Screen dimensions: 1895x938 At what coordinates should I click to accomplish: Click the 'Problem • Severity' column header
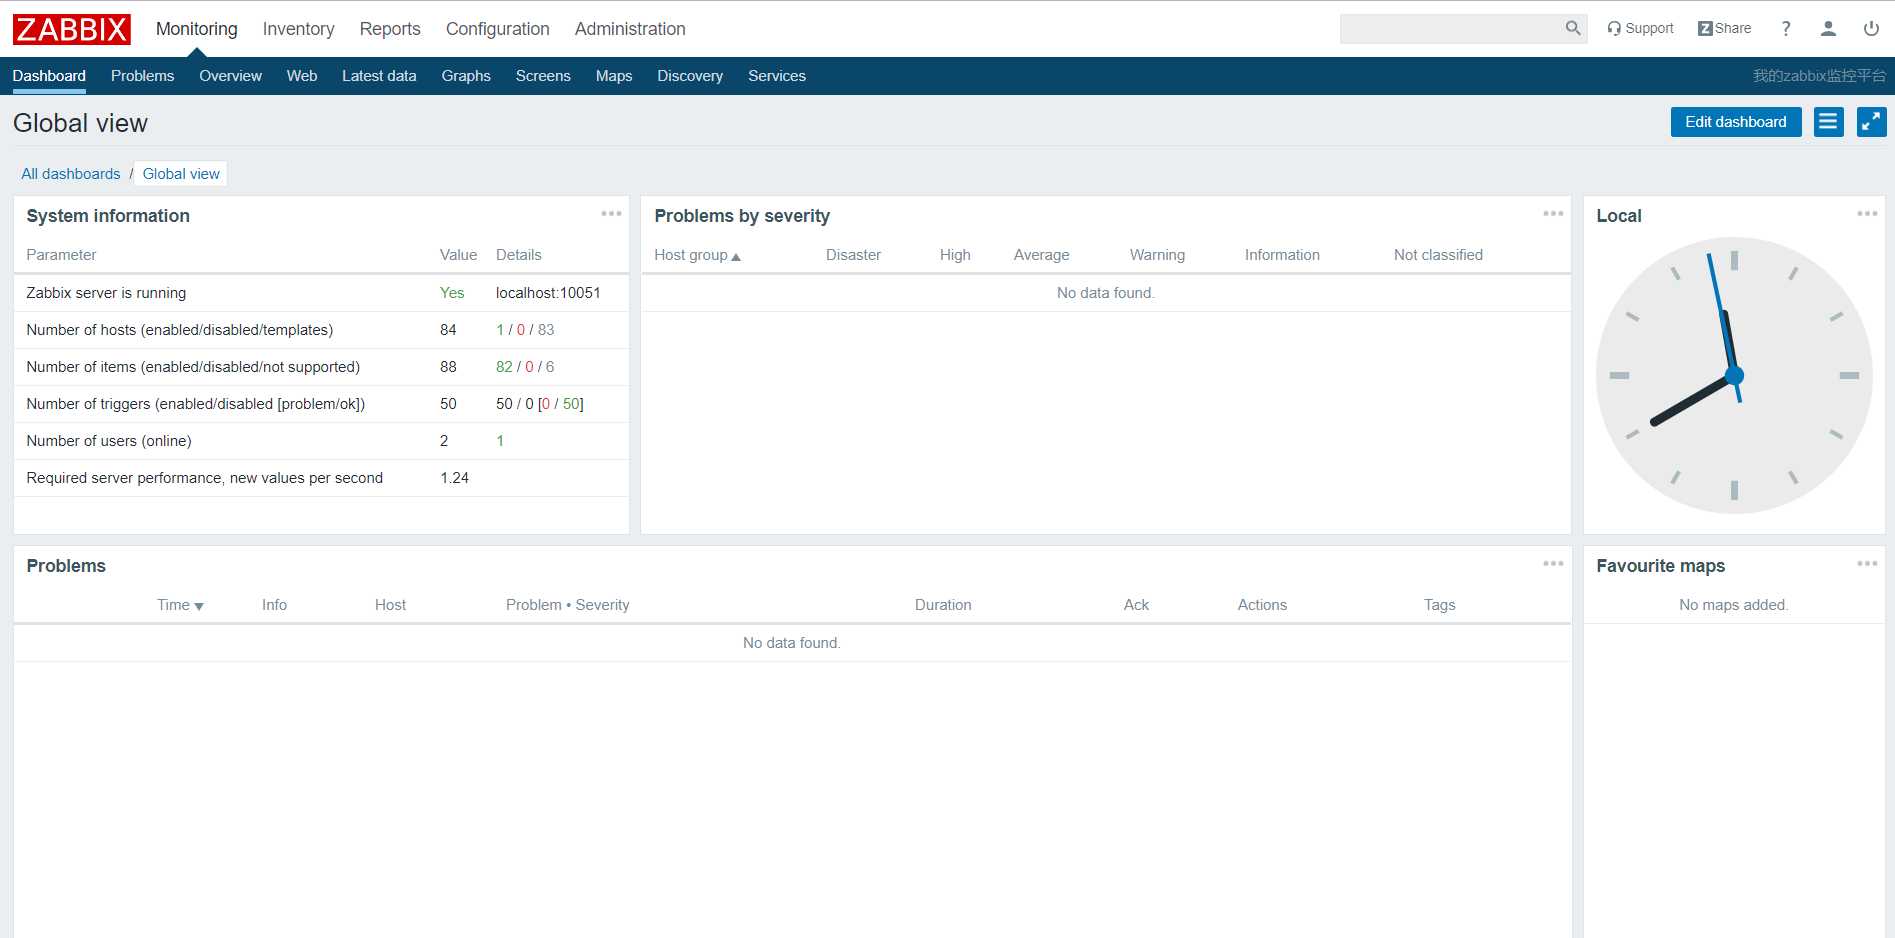[567, 605]
